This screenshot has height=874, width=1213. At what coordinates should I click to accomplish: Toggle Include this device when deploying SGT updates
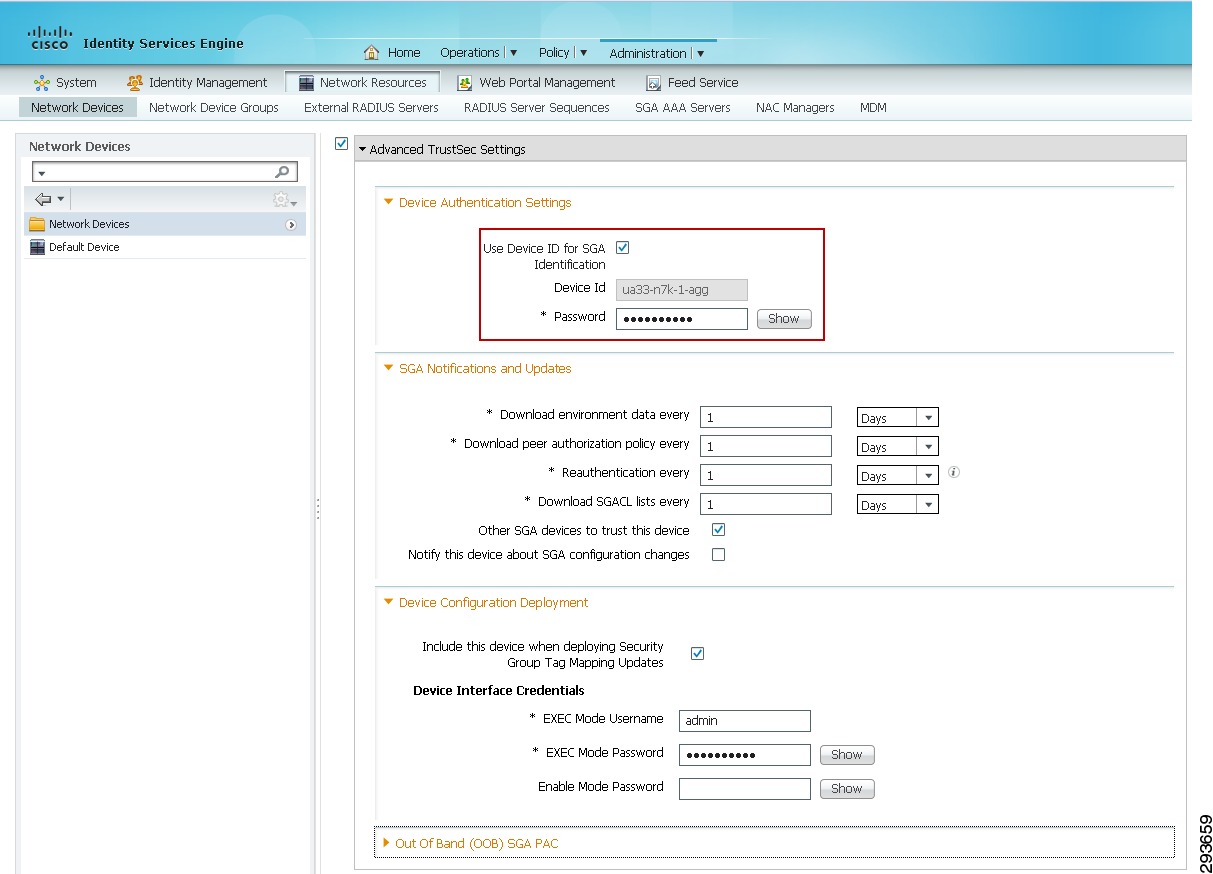click(x=698, y=654)
